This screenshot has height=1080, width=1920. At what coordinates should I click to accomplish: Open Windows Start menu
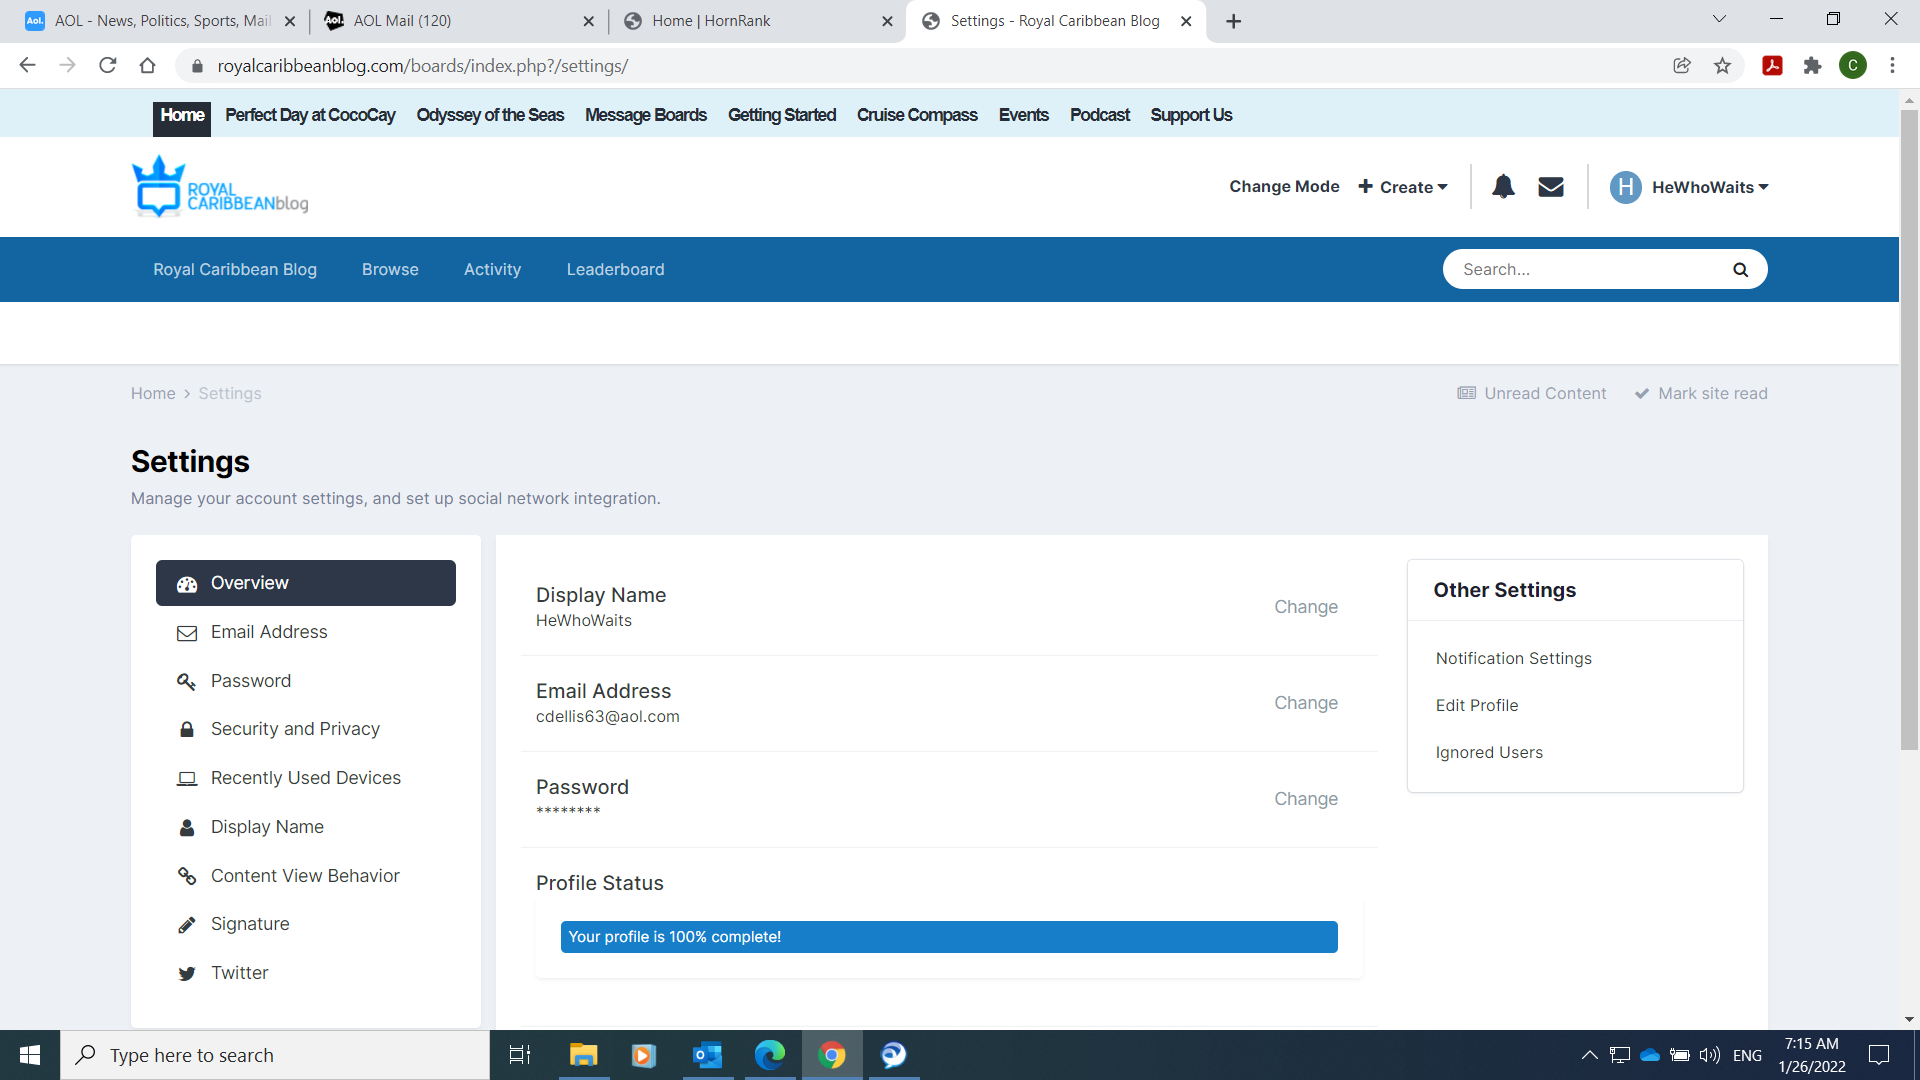30,1055
